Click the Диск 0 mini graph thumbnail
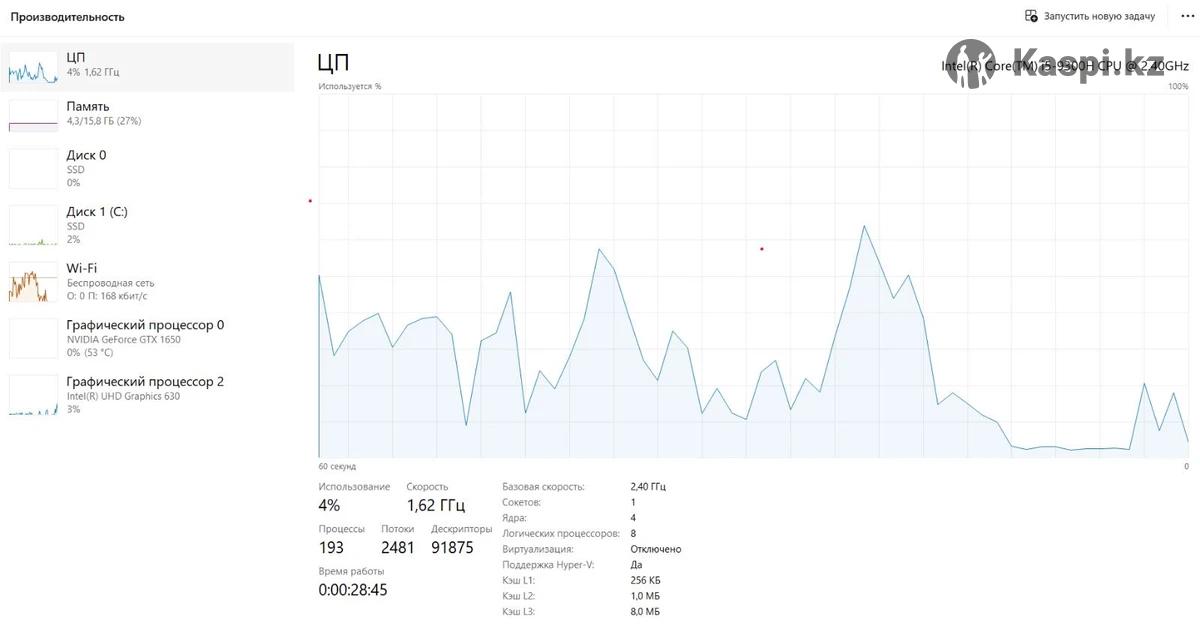This screenshot has height=626, width=1200. pos(33,168)
